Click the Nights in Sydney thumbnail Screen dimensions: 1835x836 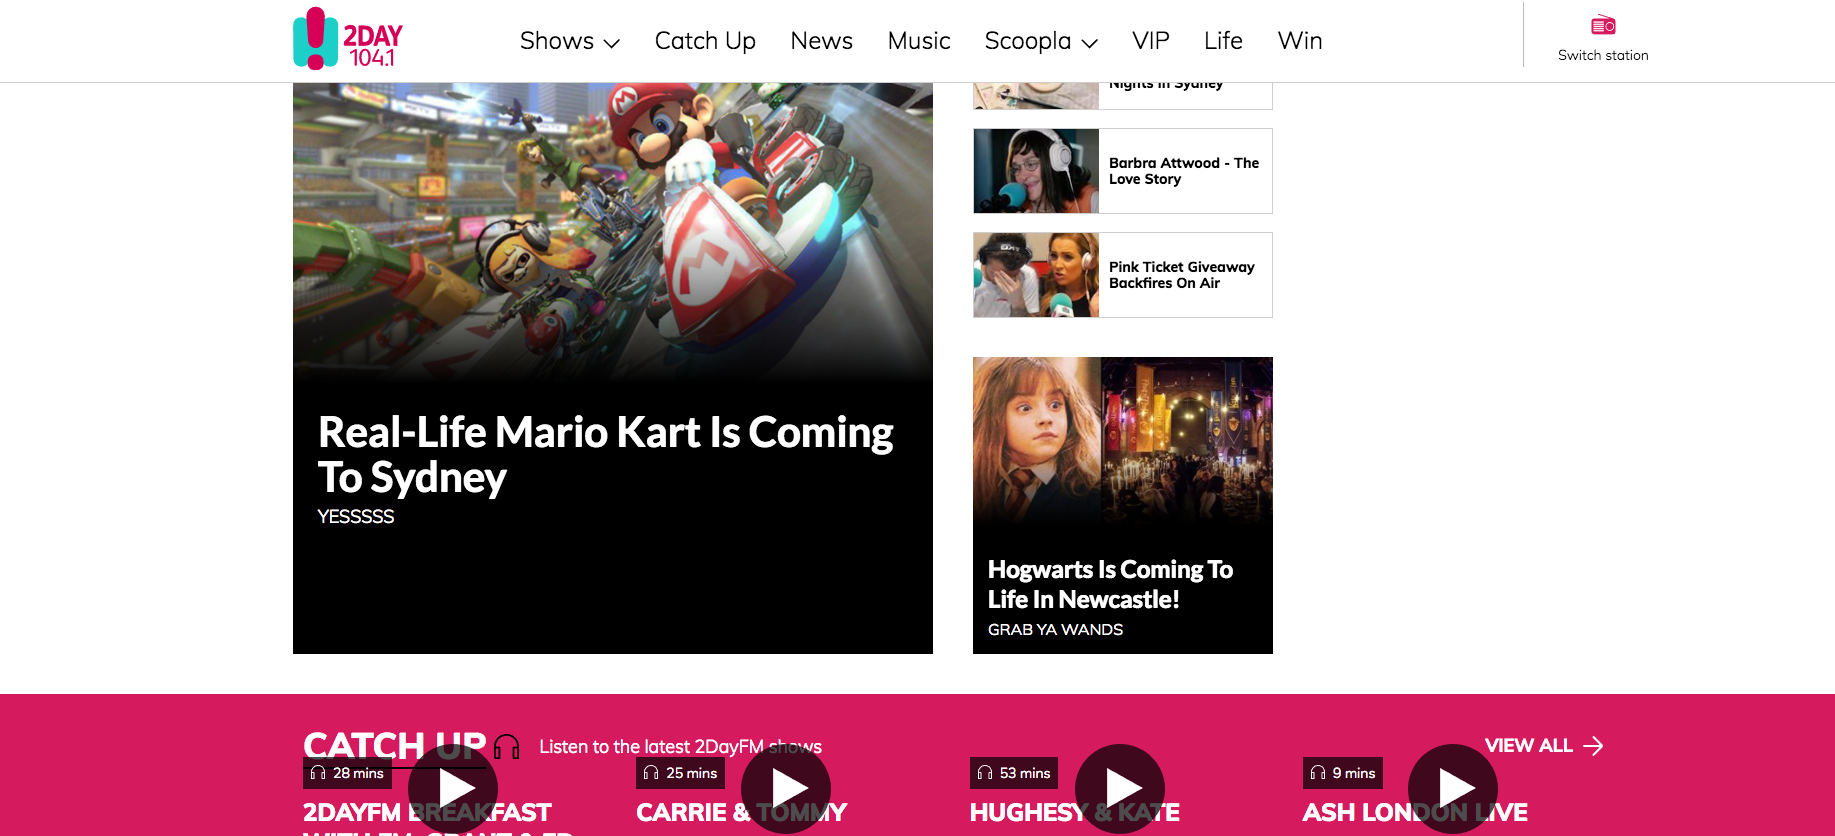click(1036, 96)
